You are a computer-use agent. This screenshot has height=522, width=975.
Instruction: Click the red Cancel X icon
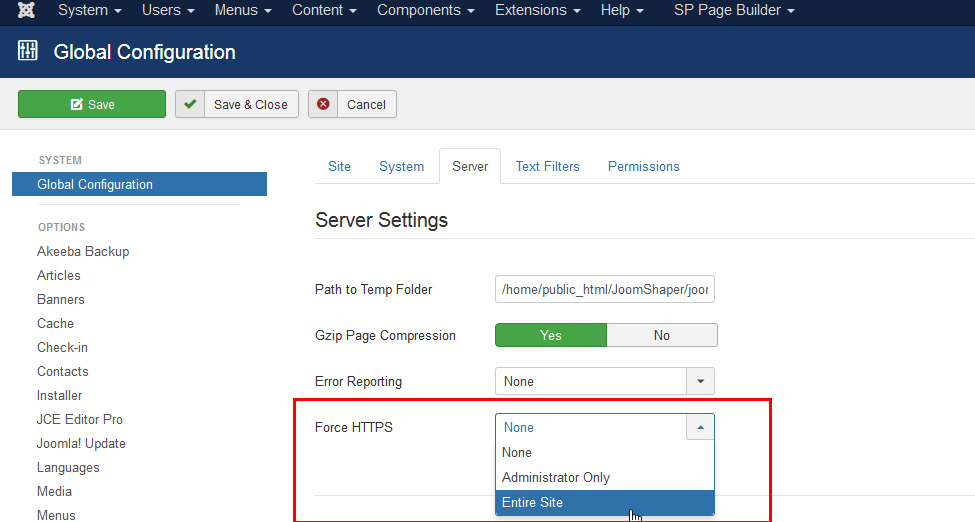point(323,104)
